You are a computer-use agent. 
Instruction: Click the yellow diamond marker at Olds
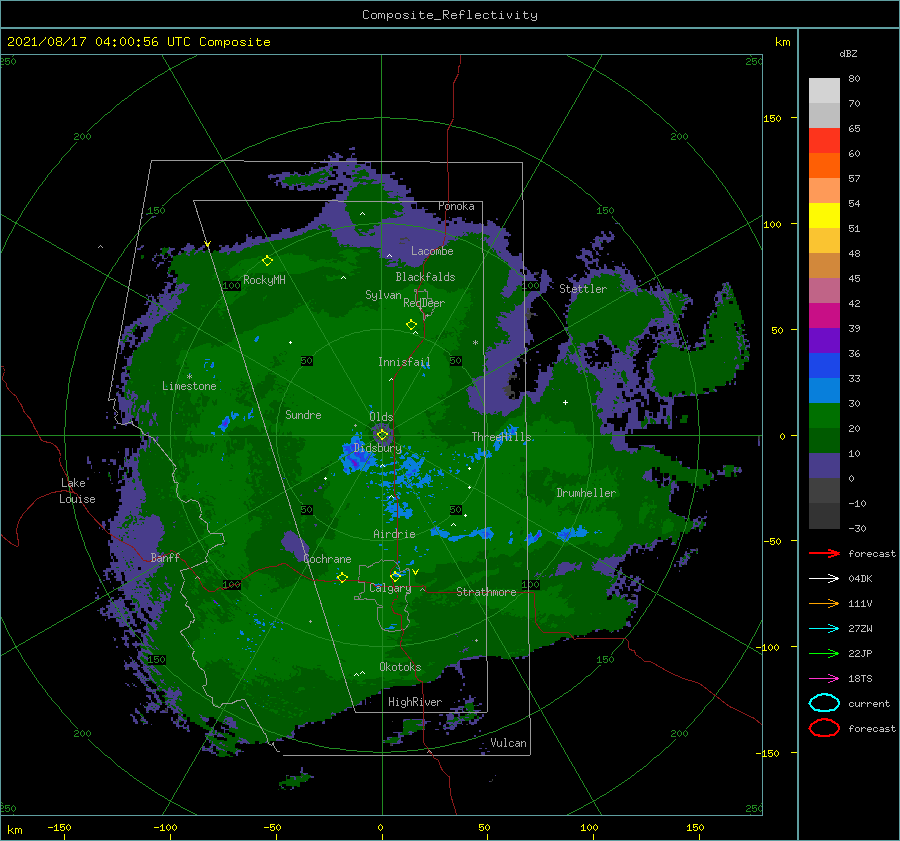(382, 435)
